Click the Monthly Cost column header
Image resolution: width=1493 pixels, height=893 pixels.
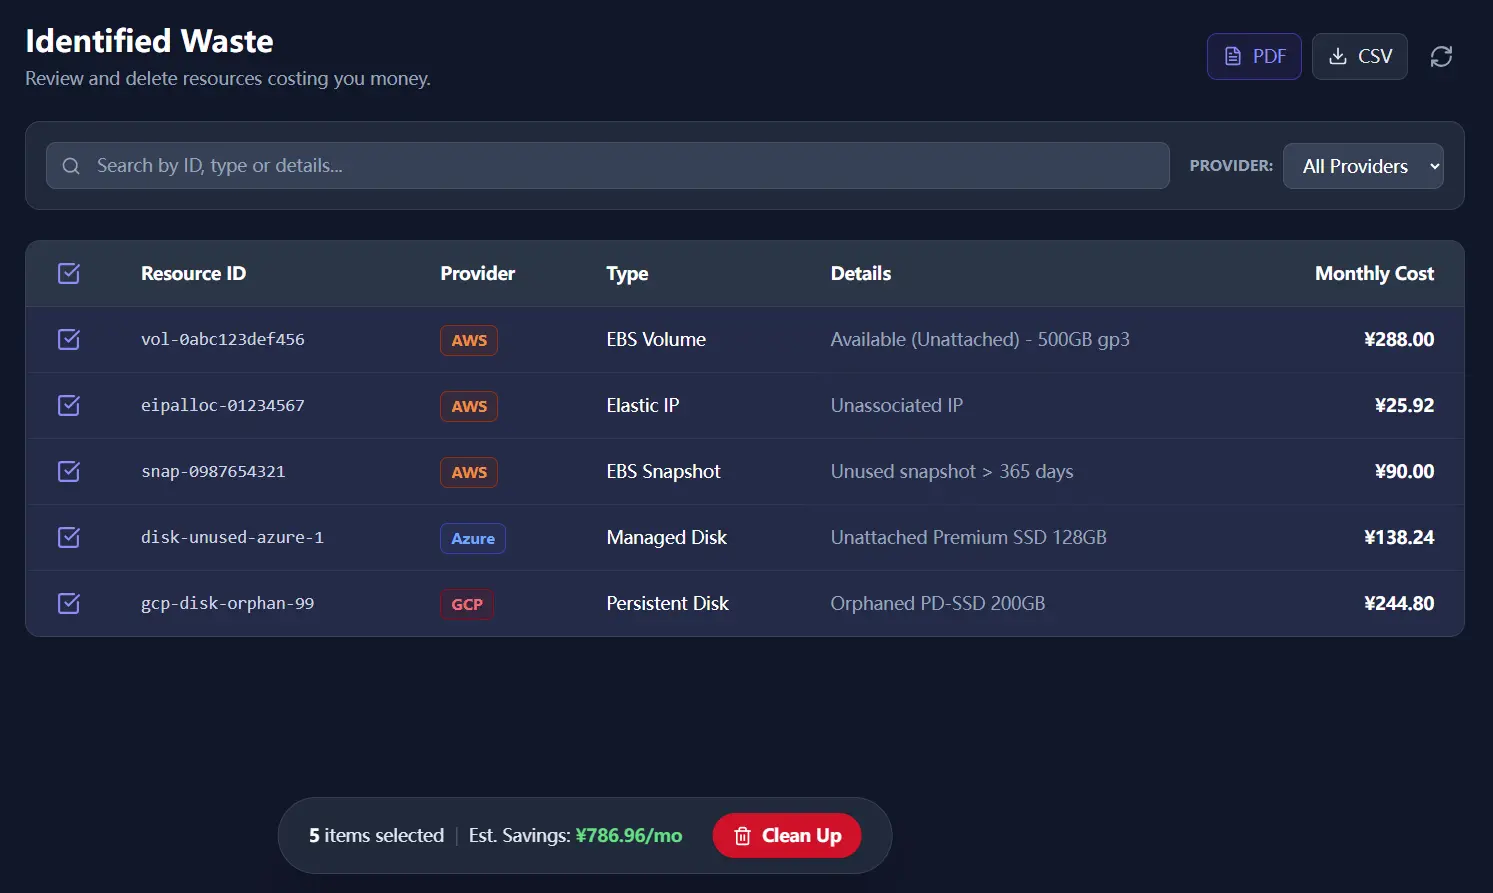pos(1375,273)
